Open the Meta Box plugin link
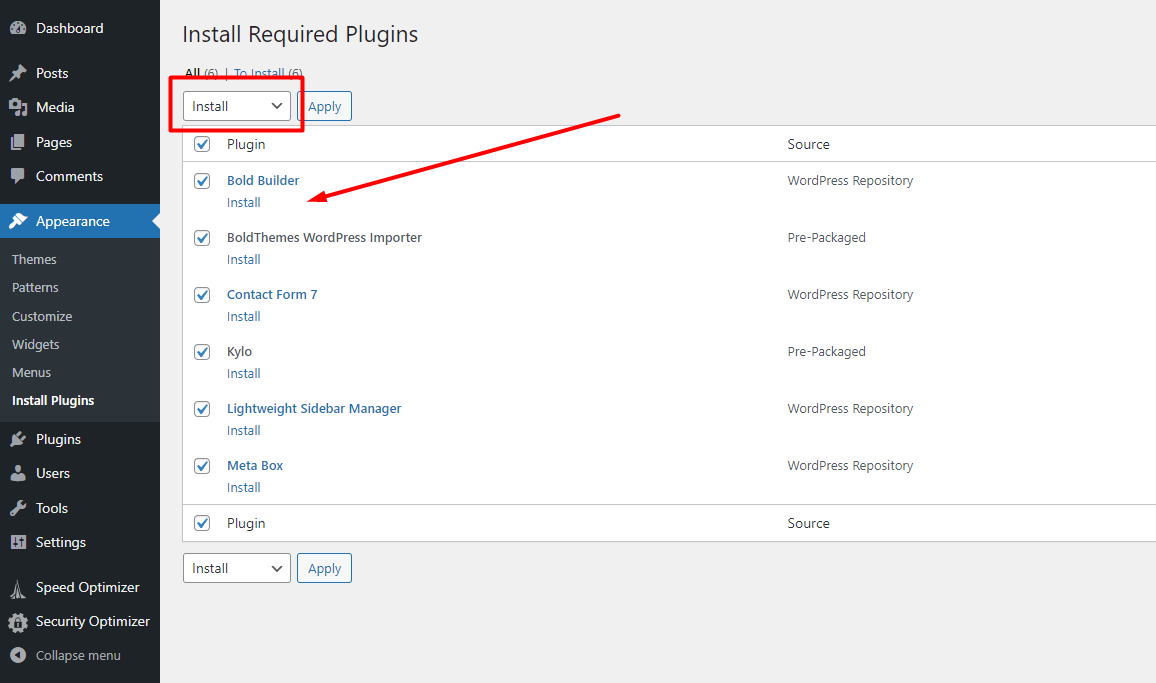1156x683 pixels. point(255,465)
